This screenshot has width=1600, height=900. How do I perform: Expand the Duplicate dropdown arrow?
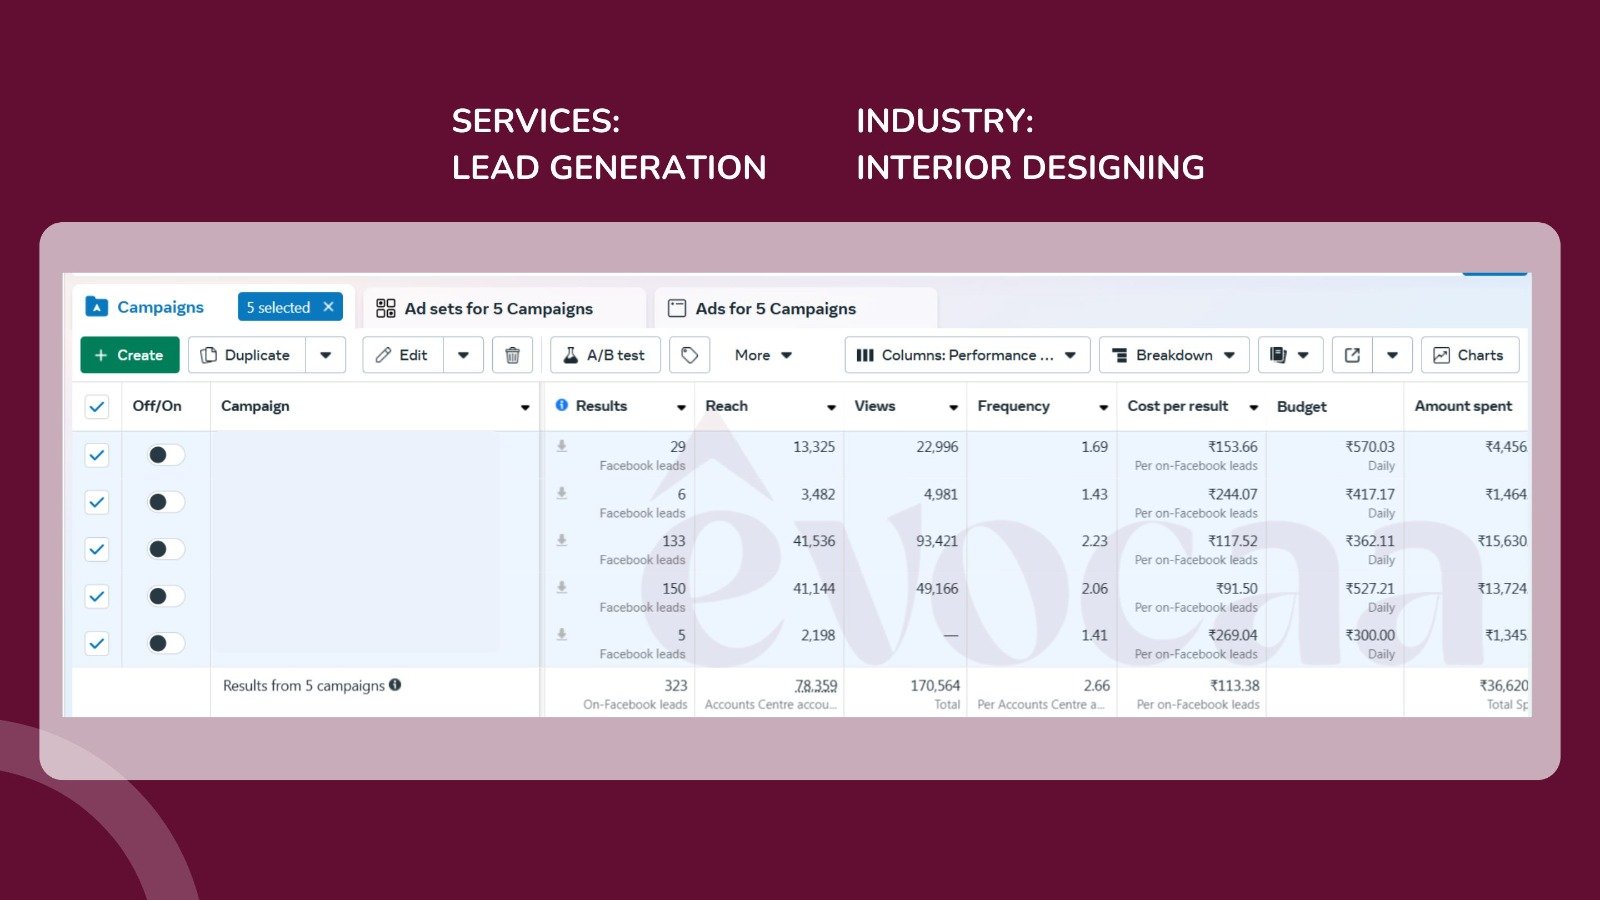(325, 355)
